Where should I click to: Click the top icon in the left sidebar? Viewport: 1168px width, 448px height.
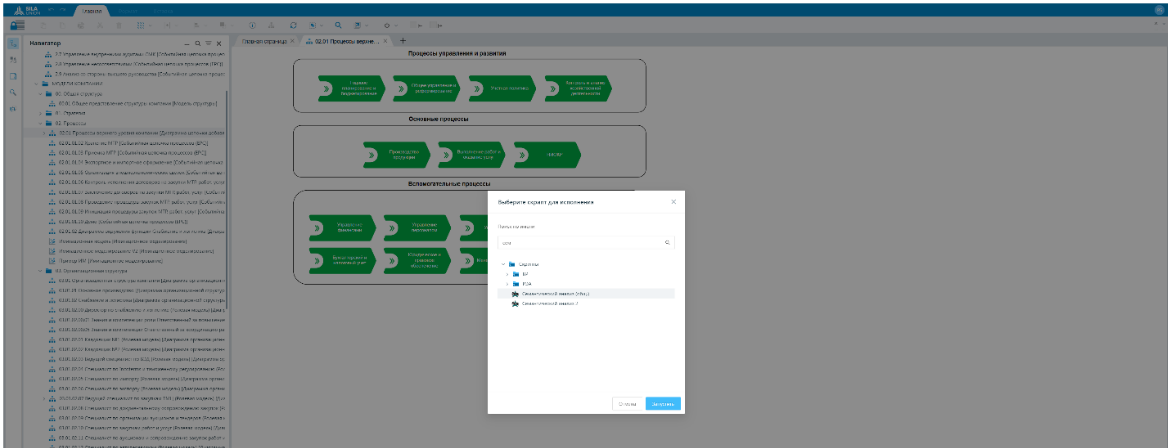(13, 43)
